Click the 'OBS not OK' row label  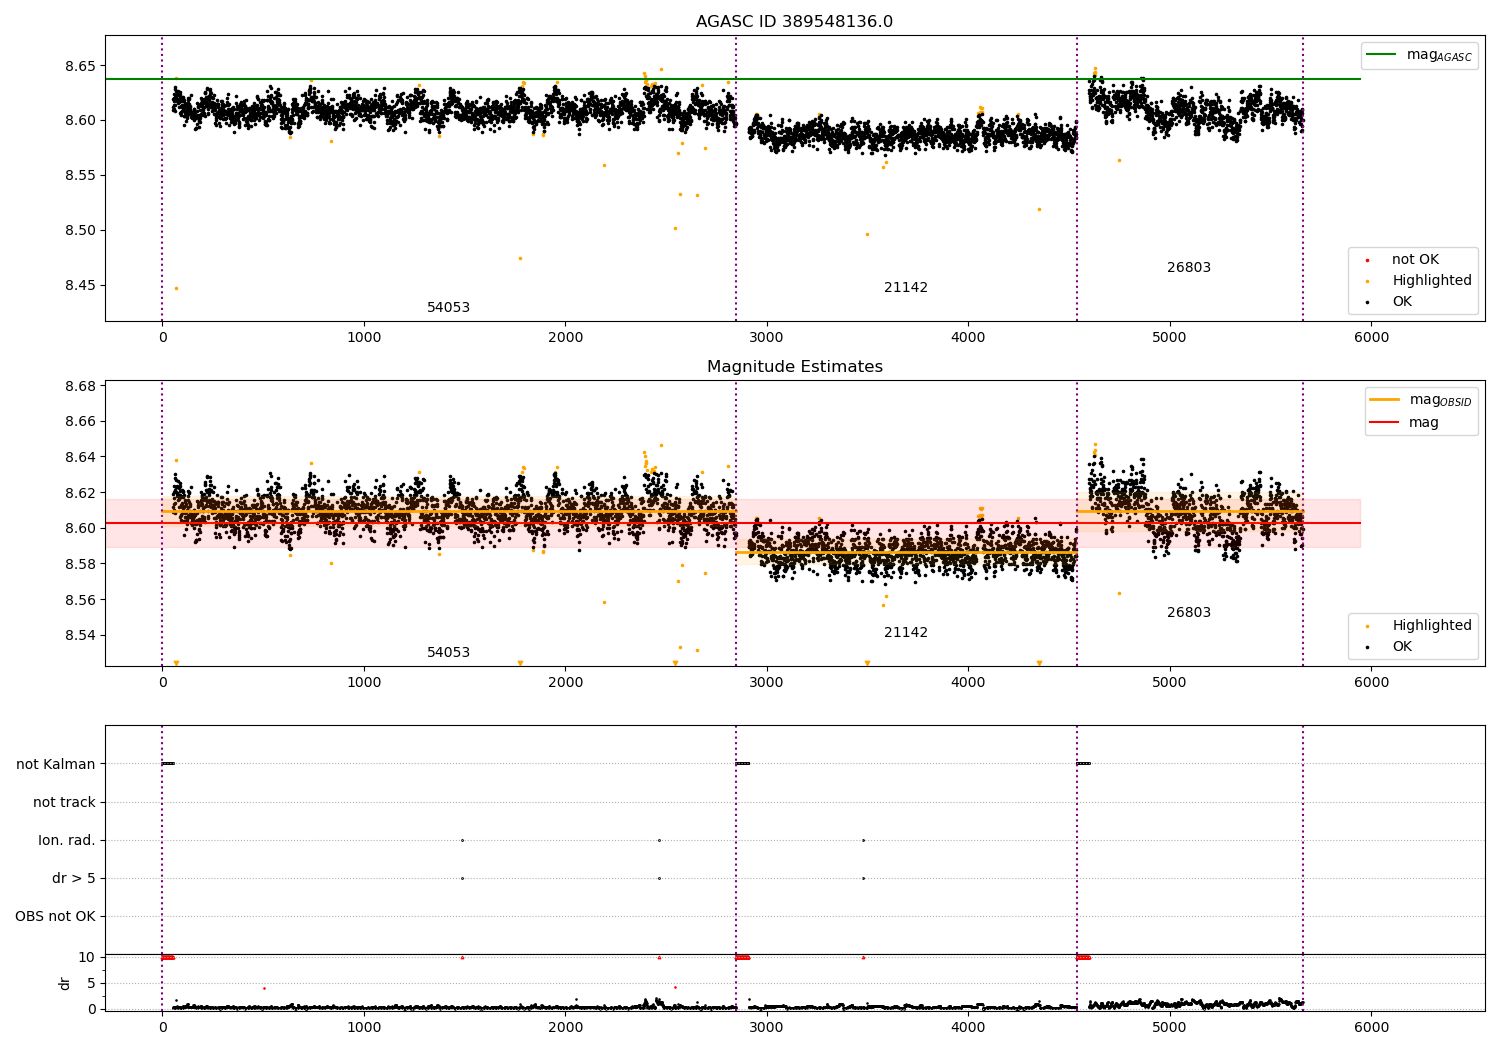coord(55,917)
